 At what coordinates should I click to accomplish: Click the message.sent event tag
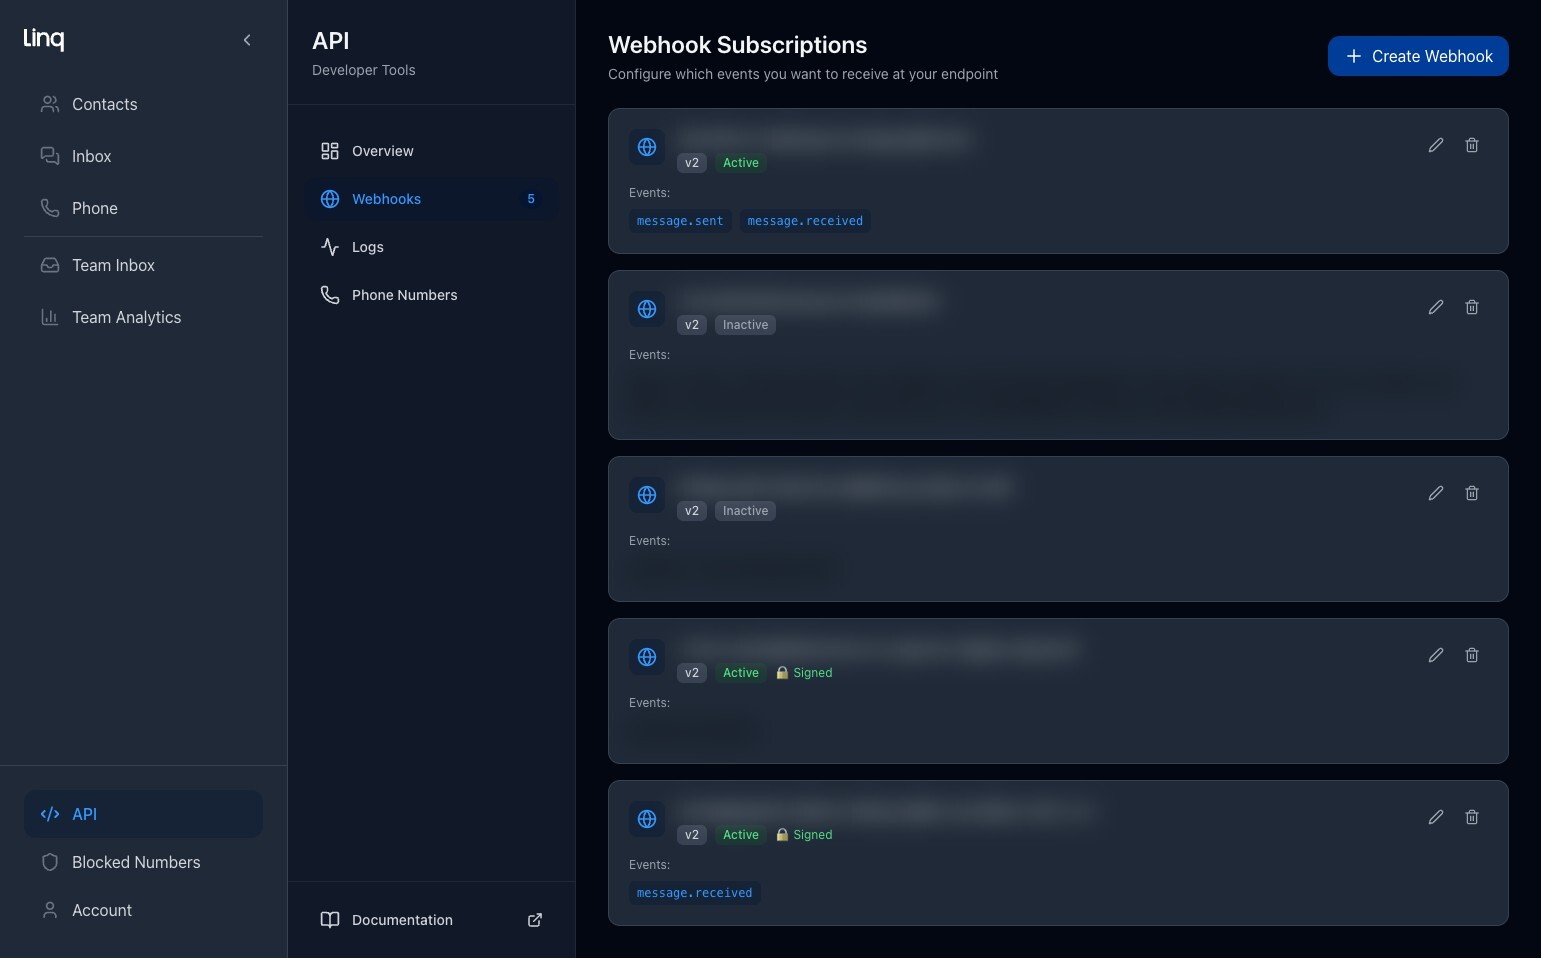pyautogui.click(x=680, y=221)
